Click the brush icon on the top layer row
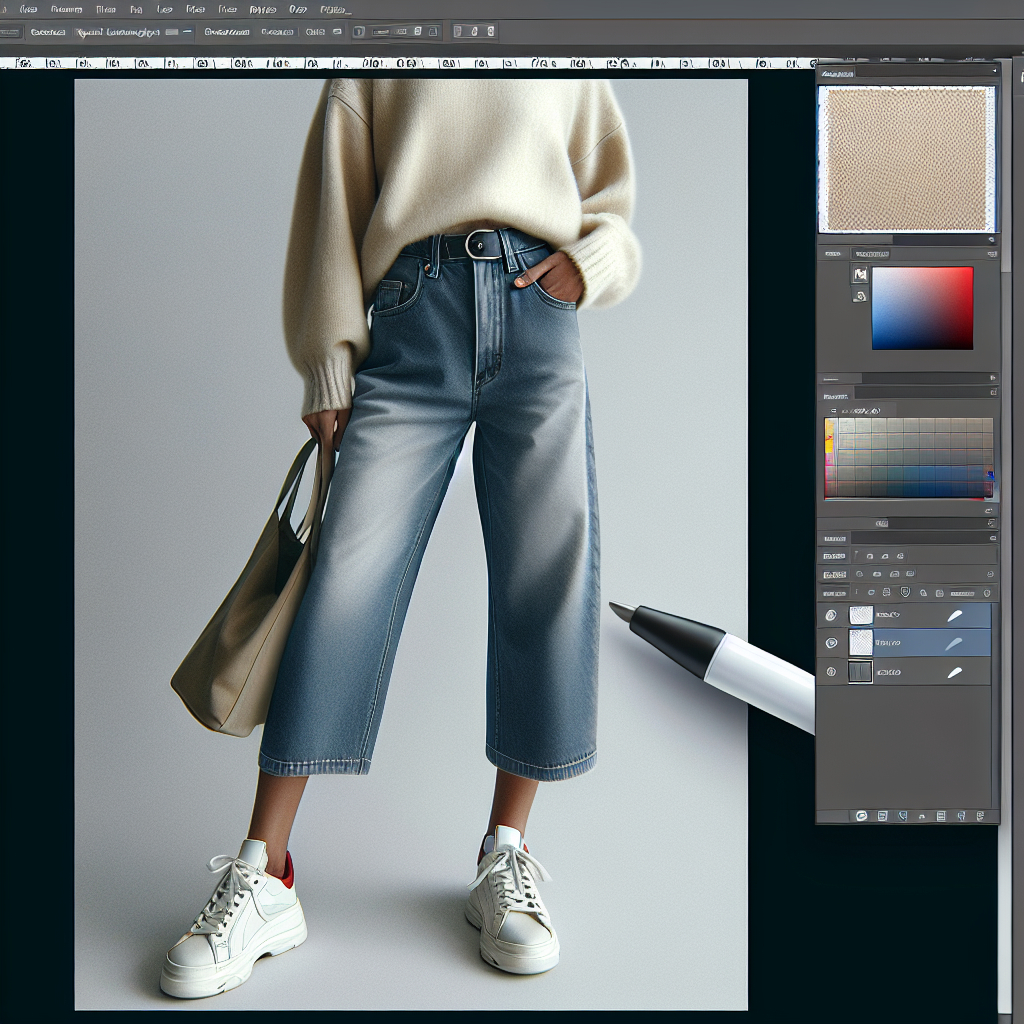The width and height of the screenshot is (1024, 1024). pyautogui.click(x=955, y=616)
